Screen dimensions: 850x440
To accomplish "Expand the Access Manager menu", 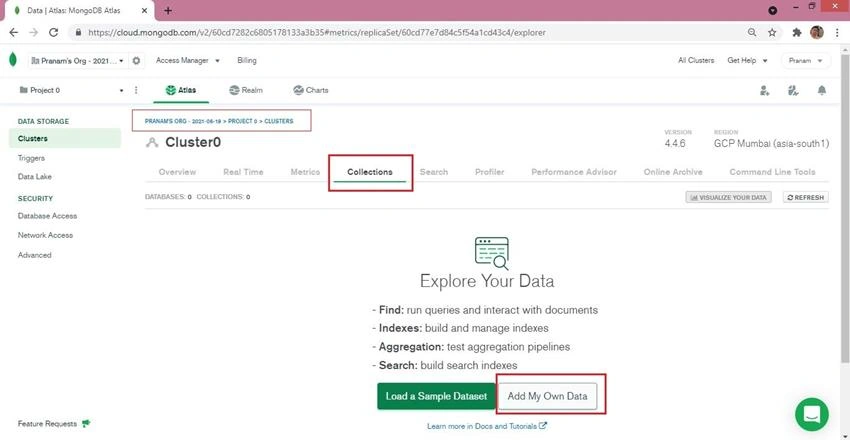I will pos(188,61).
